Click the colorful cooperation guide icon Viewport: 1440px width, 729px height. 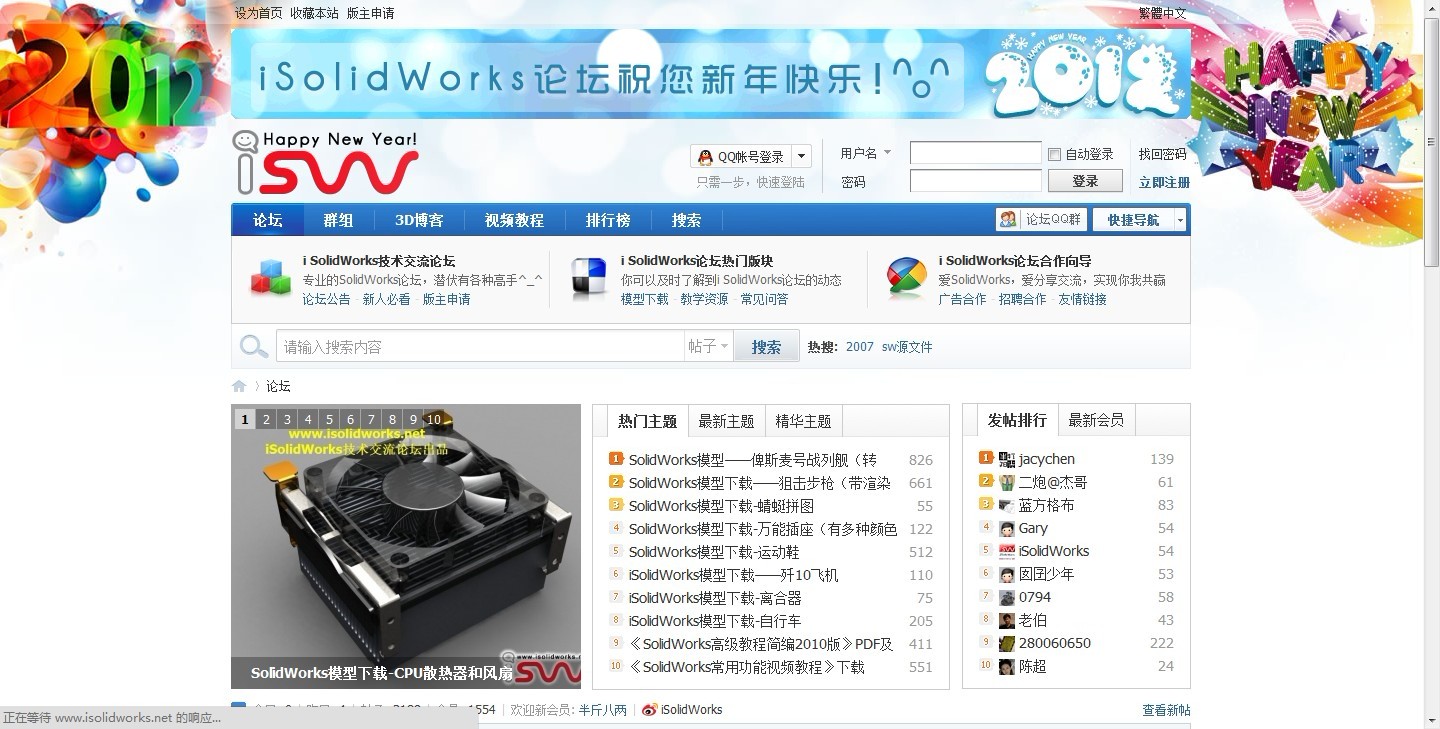(x=906, y=279)
